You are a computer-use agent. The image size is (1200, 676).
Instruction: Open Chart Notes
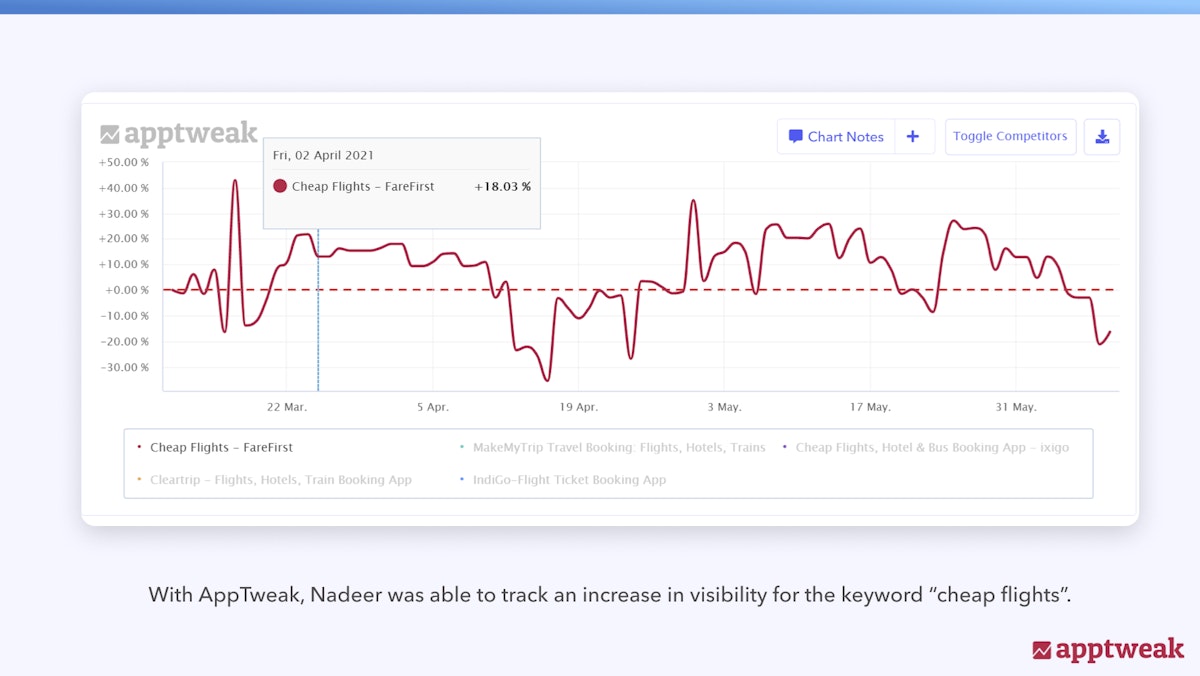(846, 136)
